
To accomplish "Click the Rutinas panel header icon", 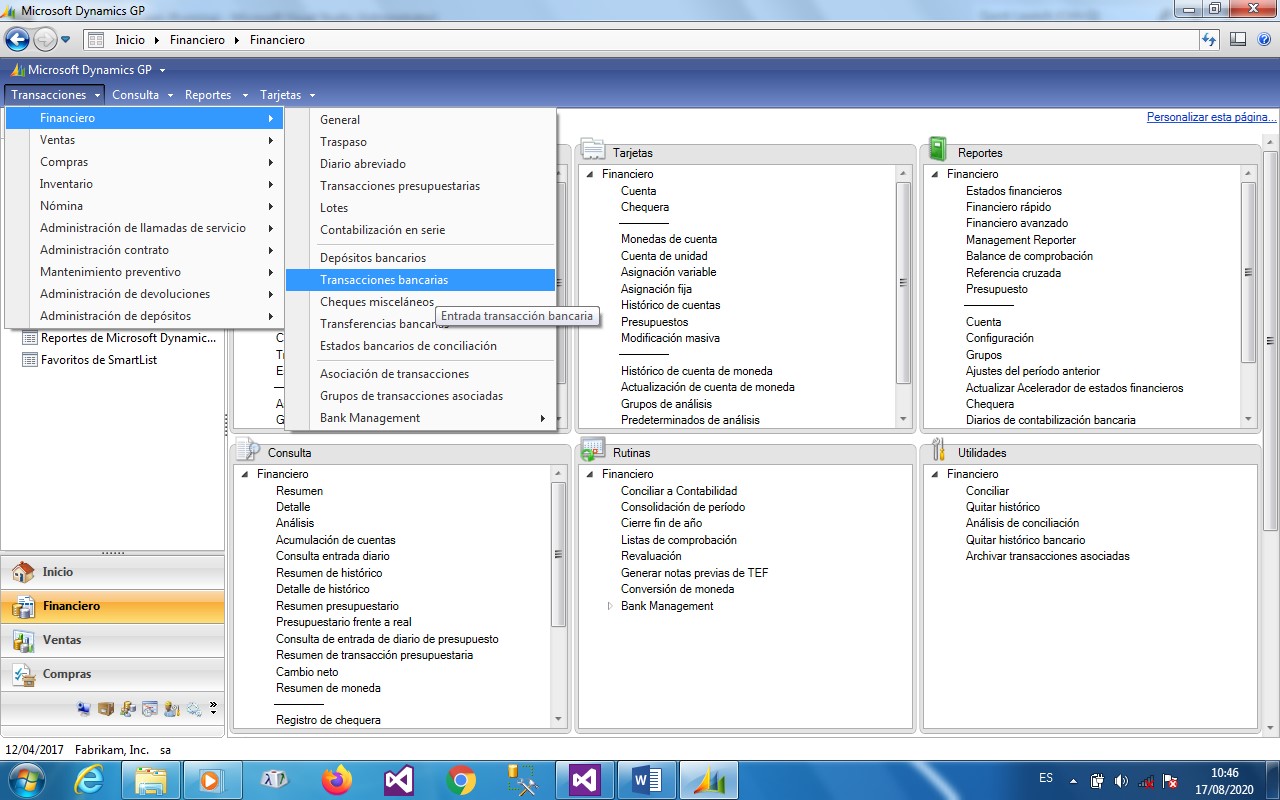I will (592, 450).
